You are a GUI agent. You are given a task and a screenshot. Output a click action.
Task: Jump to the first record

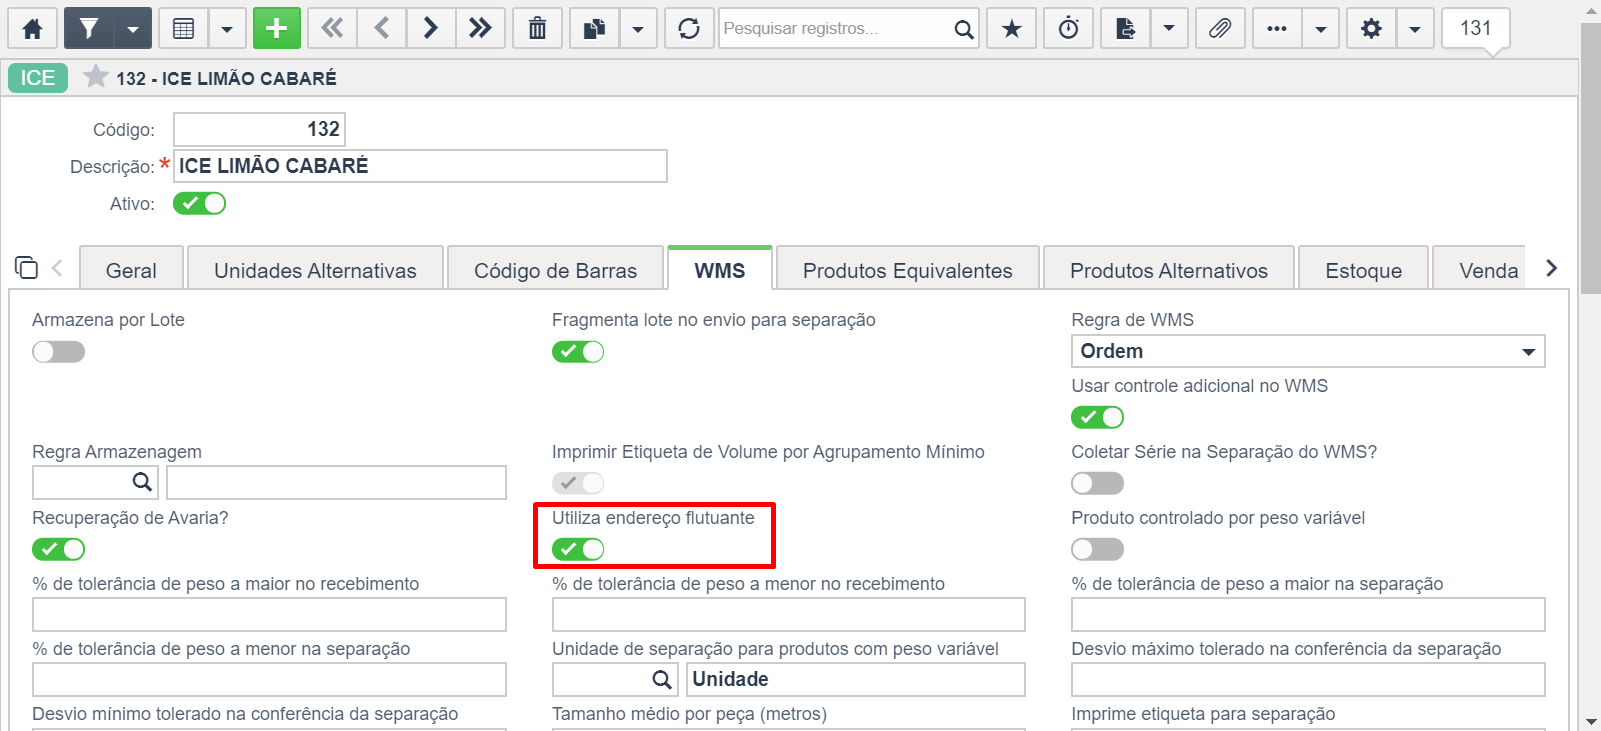click(x=332, y=28)
